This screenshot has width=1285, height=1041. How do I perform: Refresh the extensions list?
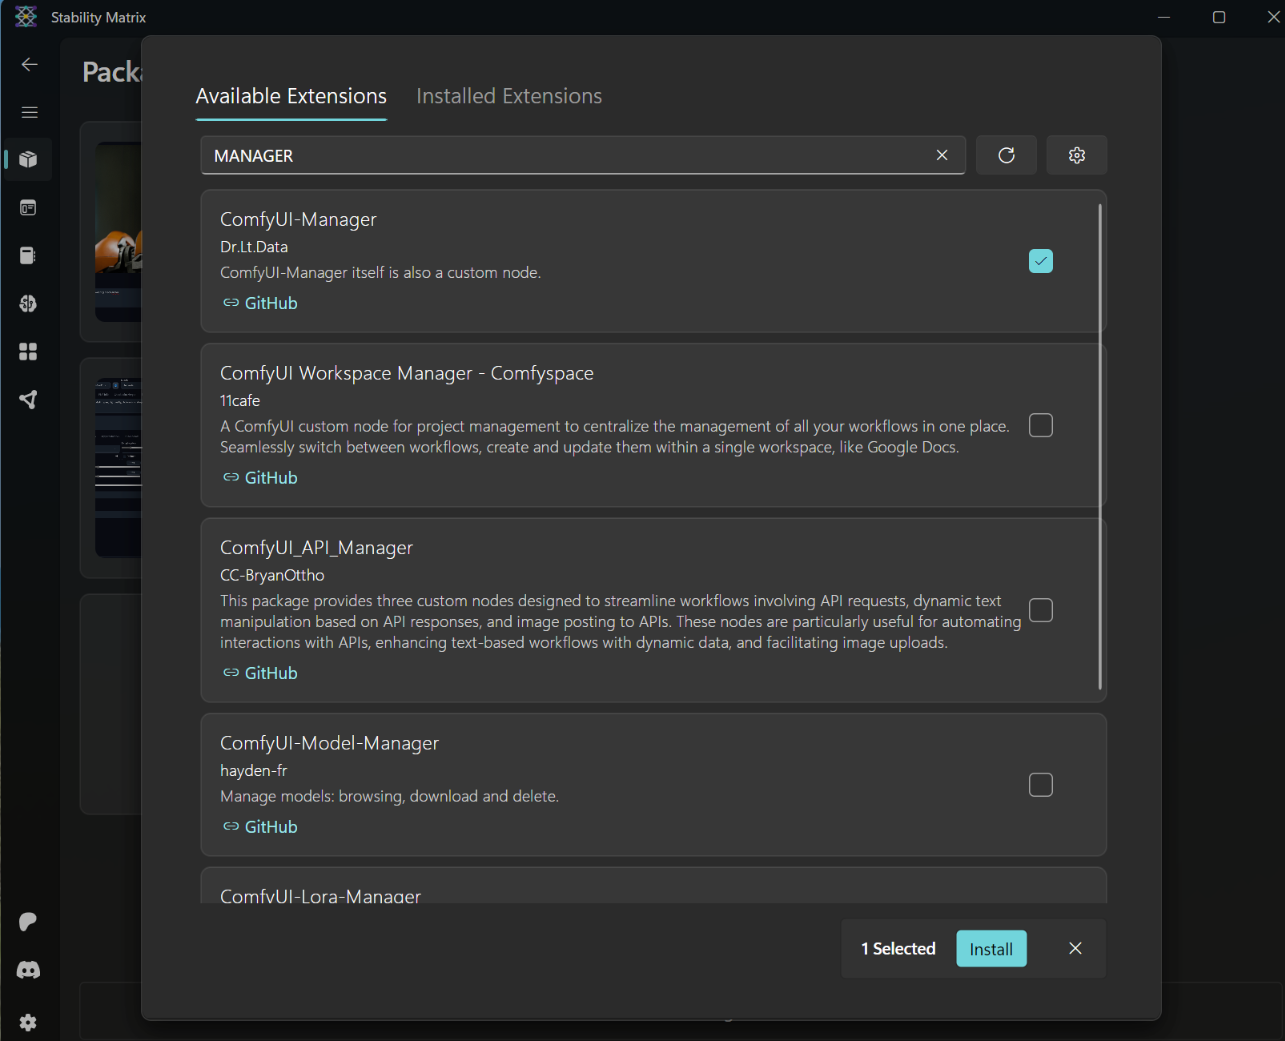(1006, 155)
